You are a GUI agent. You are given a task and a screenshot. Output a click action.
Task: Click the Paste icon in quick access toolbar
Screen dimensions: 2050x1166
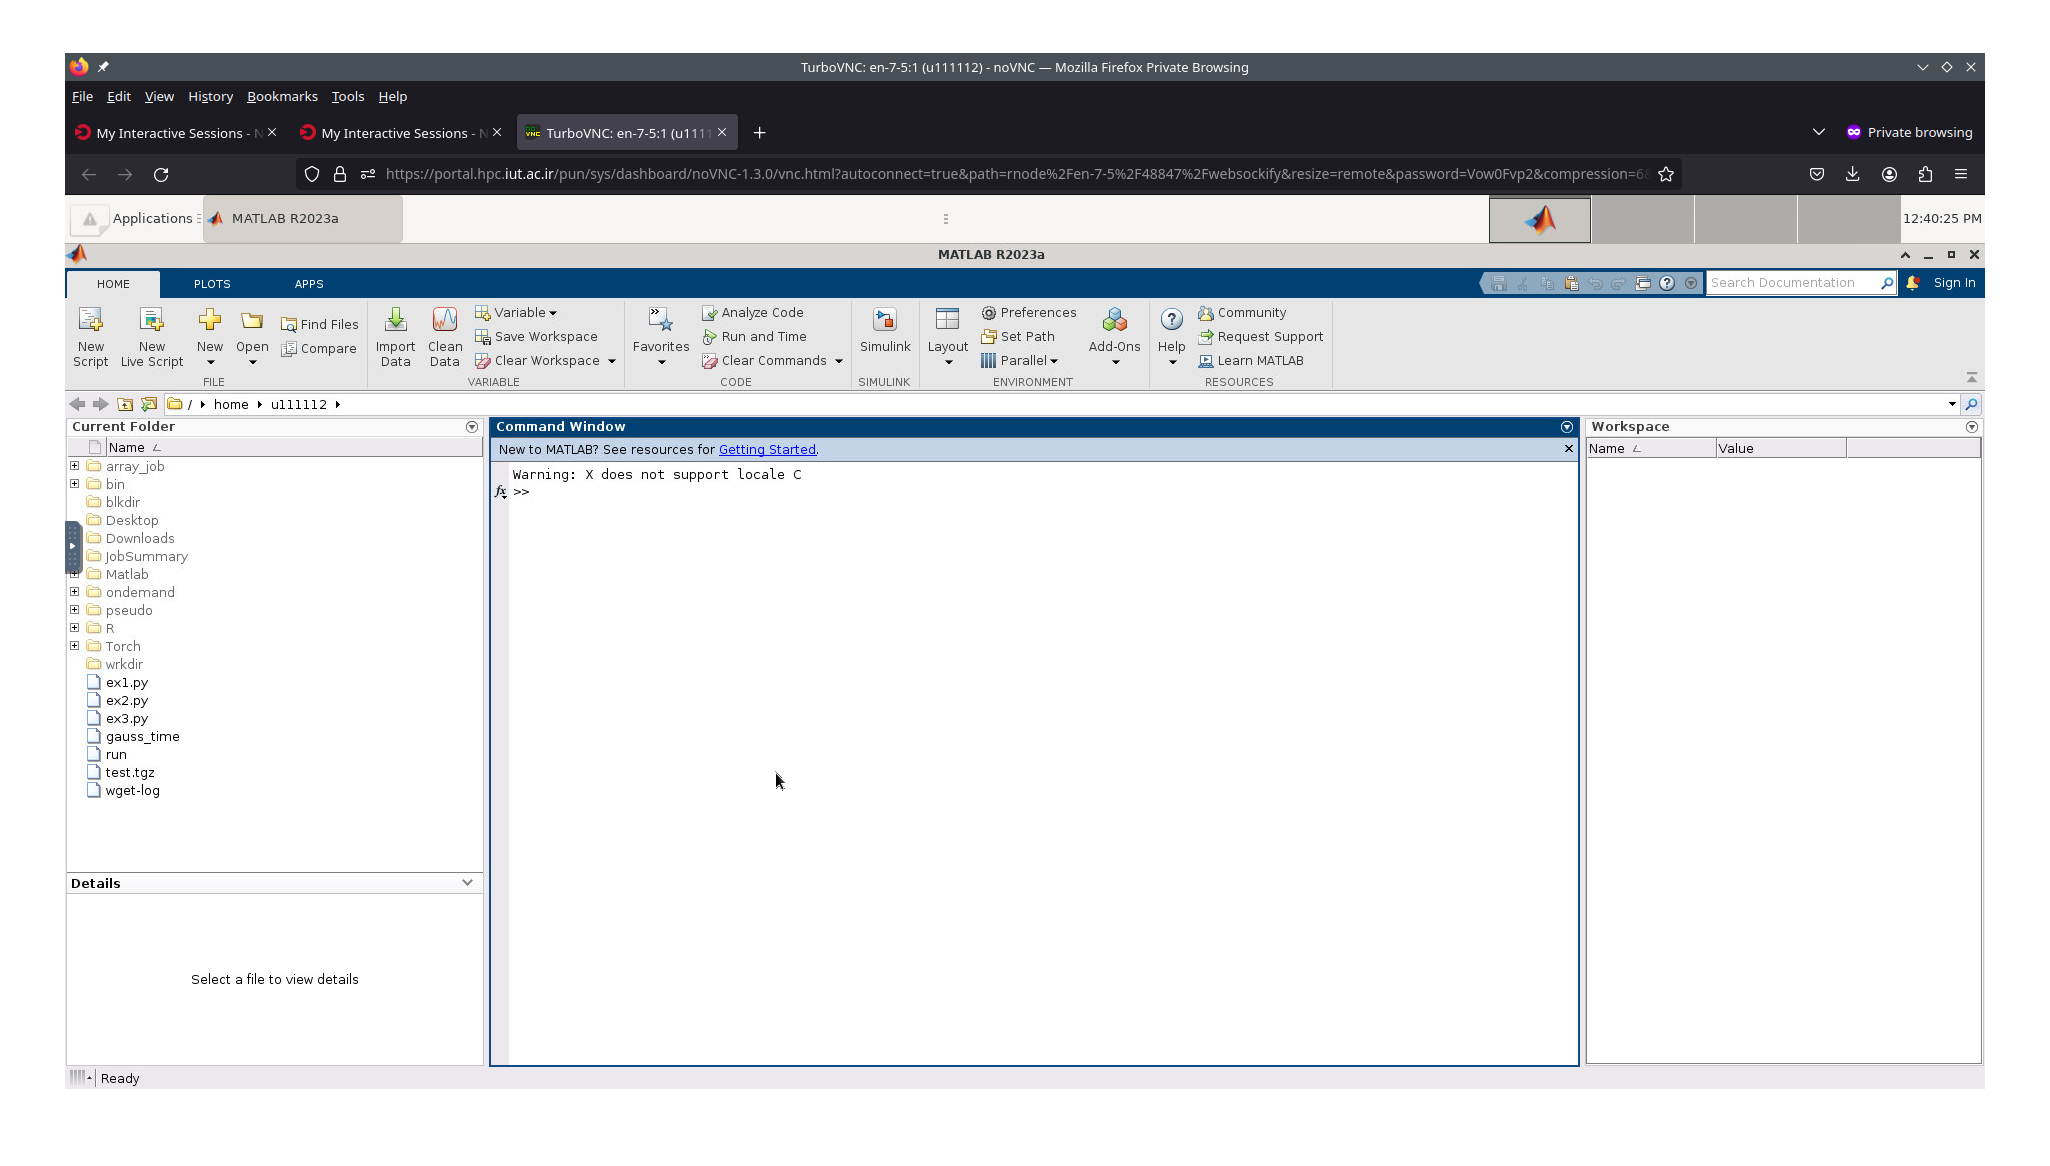tap(1571, 283)
